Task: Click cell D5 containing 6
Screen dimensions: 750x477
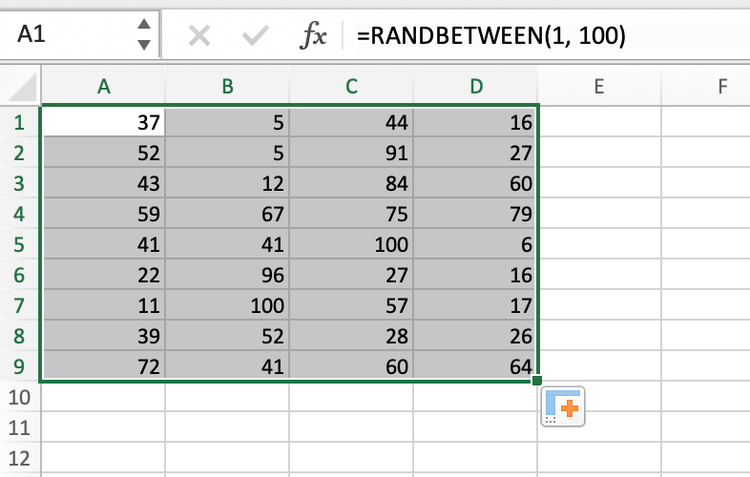Action: click(x=475, y=244)
